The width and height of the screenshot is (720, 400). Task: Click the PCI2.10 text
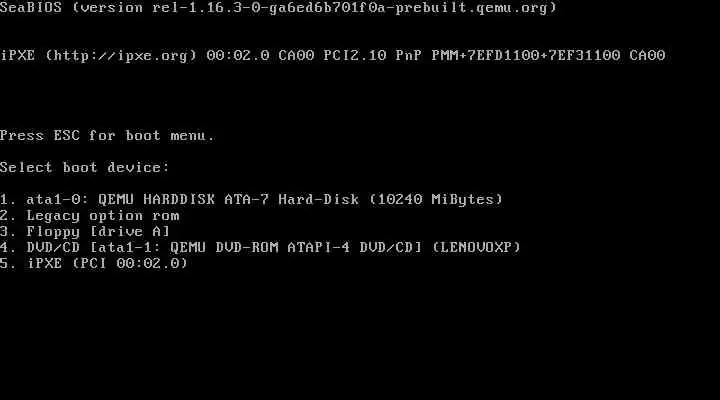pos(355,56)
